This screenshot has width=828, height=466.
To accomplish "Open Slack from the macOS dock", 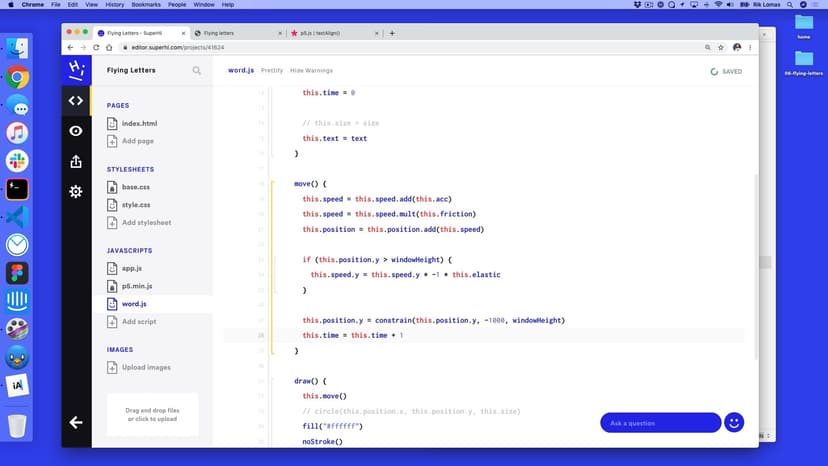I will click(x=17, y=161).
